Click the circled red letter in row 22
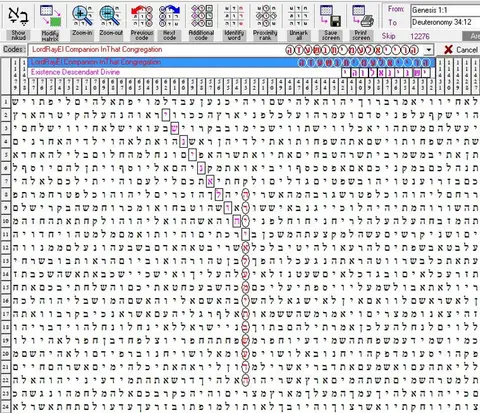 pyautogui.click(x=245, y=380)
